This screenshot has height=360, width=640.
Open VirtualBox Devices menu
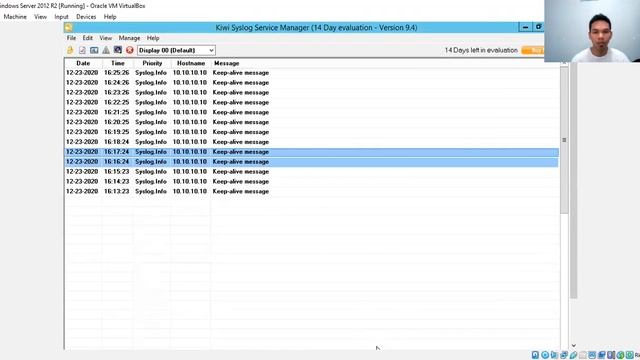pos(86,17)
